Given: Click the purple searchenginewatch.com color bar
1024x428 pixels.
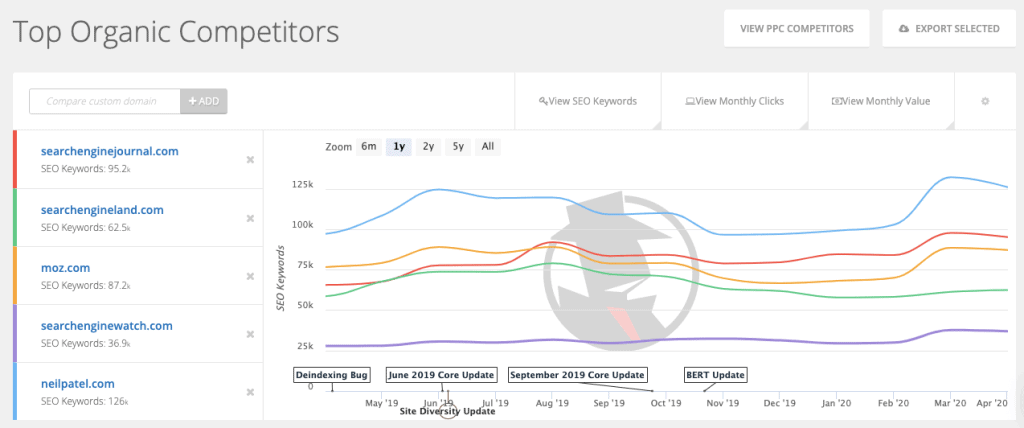Looking at the screenshot, I should click(x=14, y=333).
